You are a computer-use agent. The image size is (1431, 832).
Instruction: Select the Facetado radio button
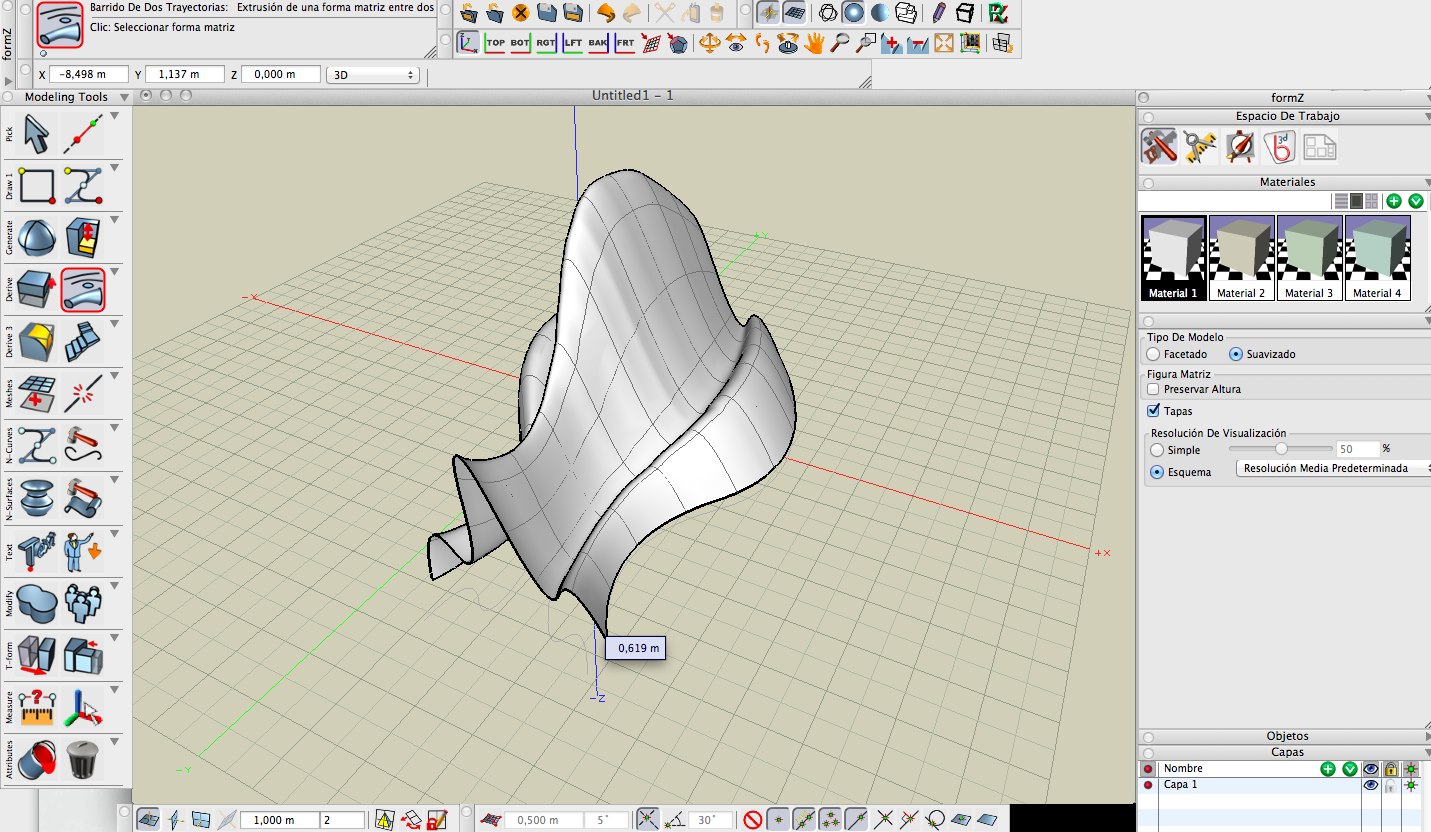1154,354
